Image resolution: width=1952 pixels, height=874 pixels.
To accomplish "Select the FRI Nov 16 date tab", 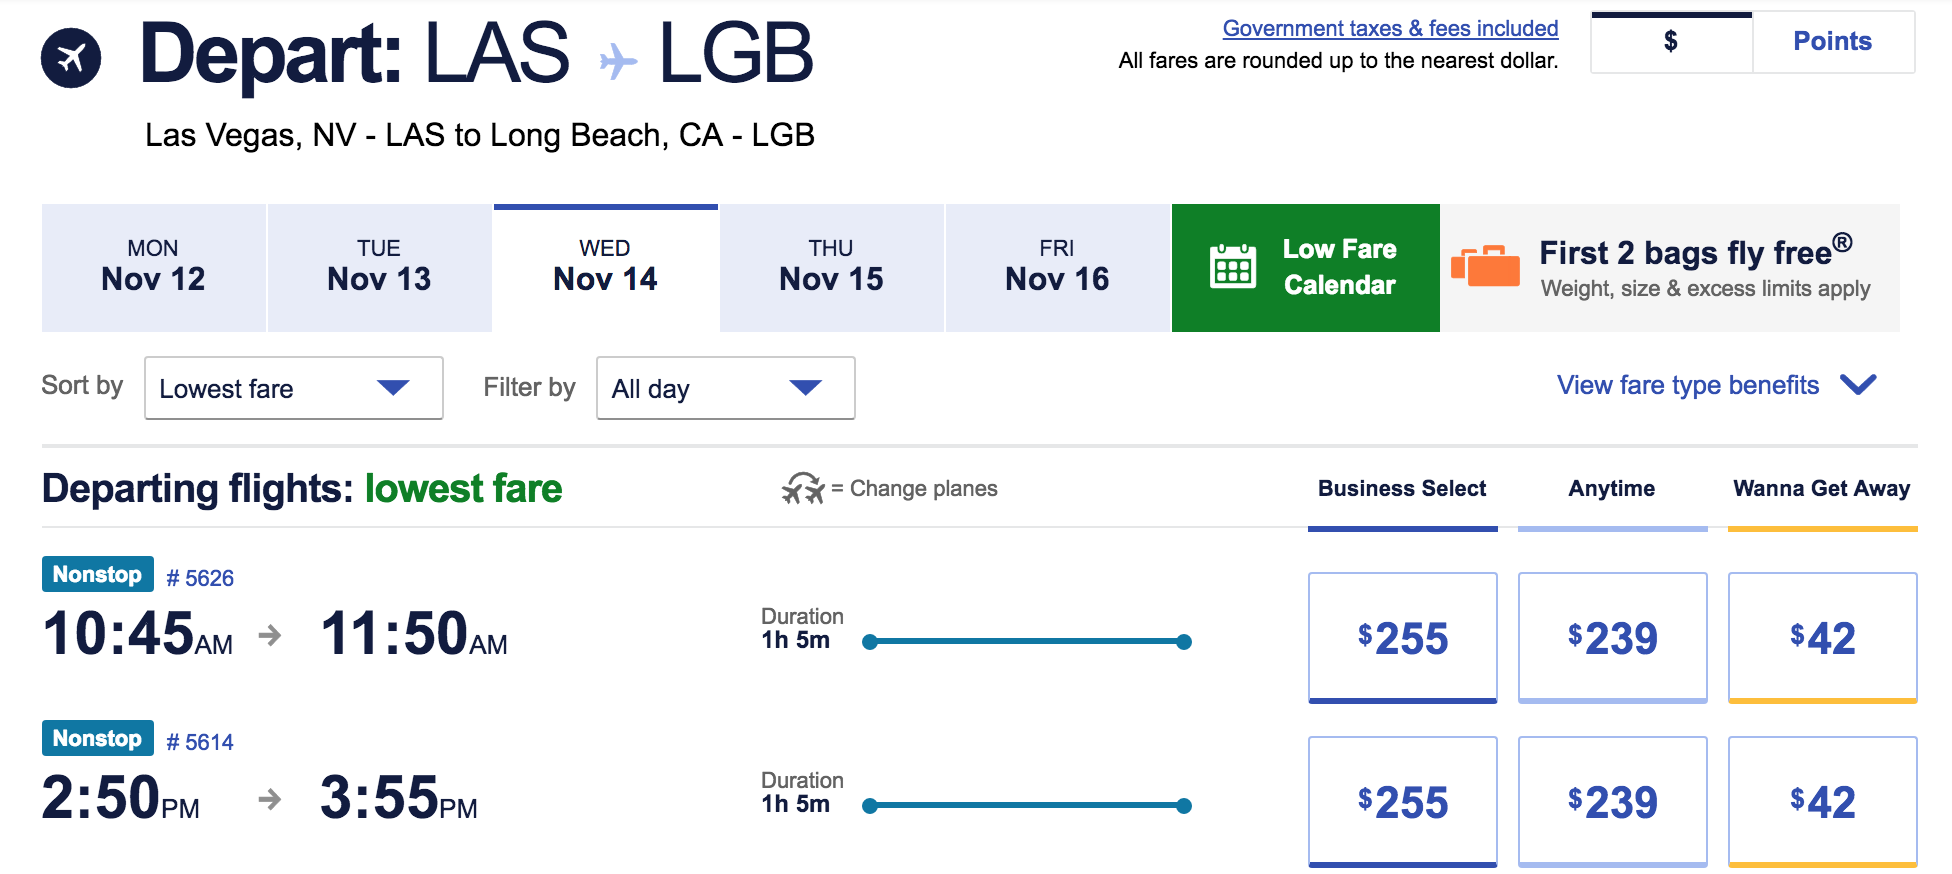I will (1058, 268).
